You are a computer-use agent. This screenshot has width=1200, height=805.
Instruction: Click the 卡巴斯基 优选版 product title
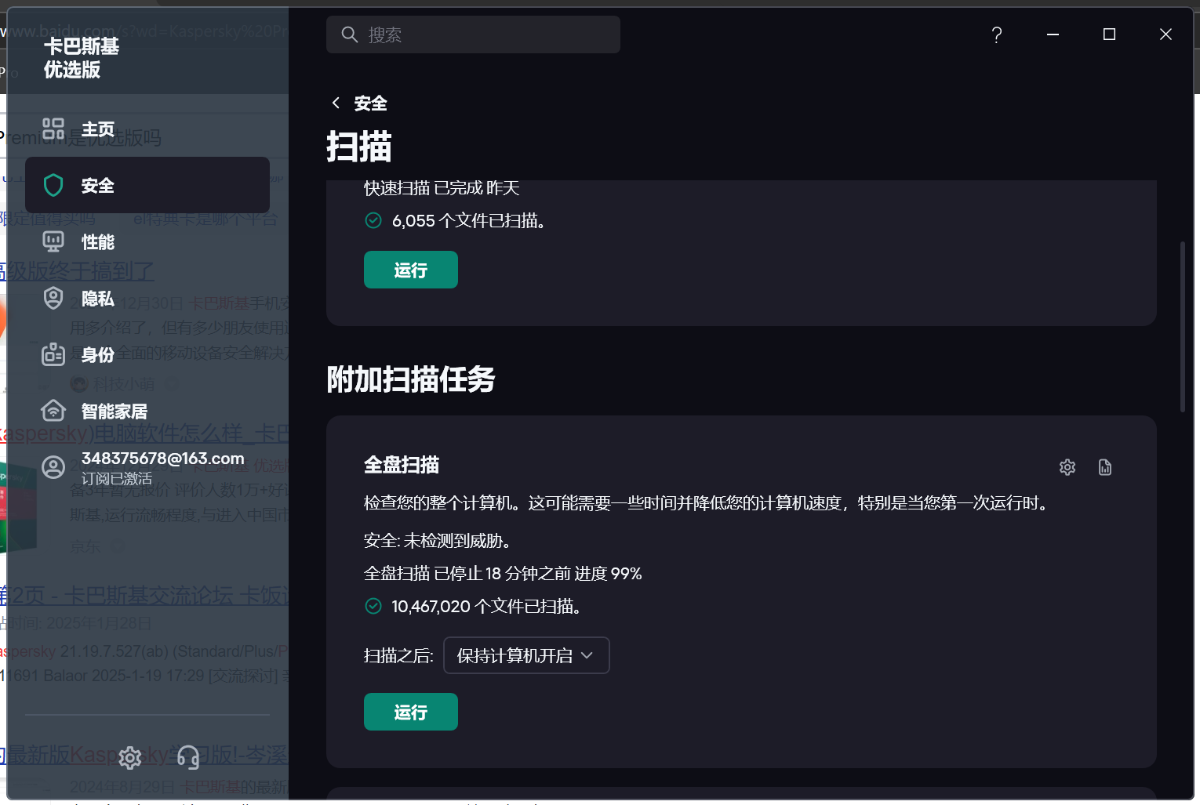[81, 58]
